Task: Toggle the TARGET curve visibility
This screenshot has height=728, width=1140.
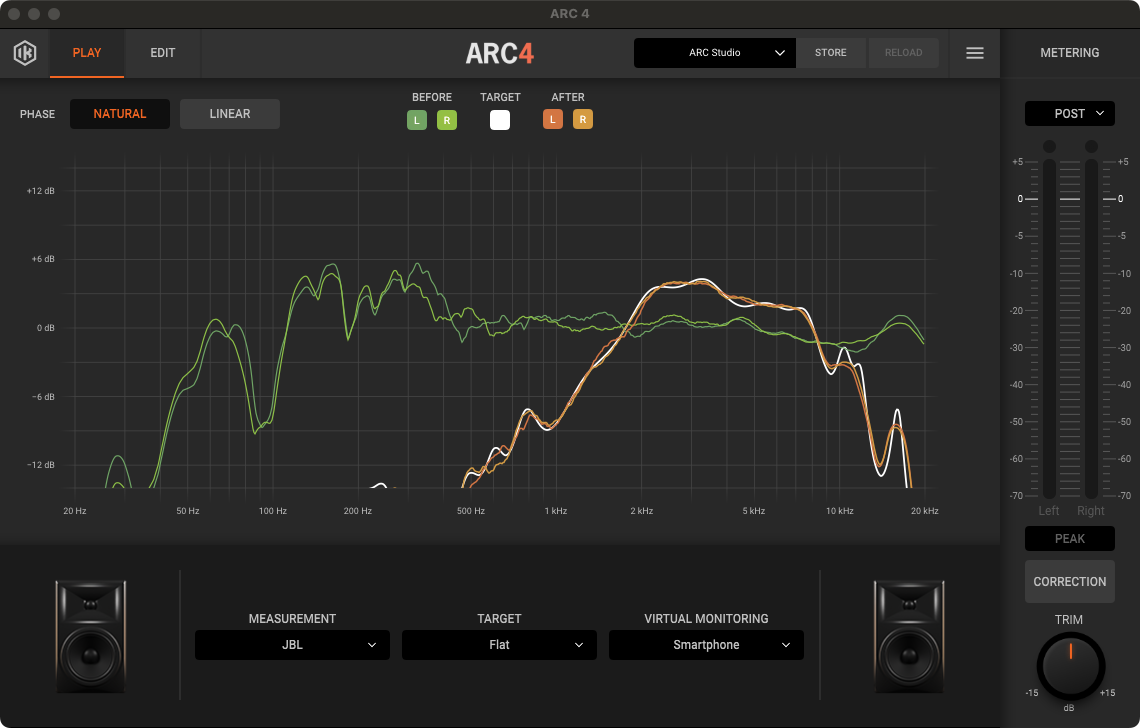Action: click(x=500, y=120)
